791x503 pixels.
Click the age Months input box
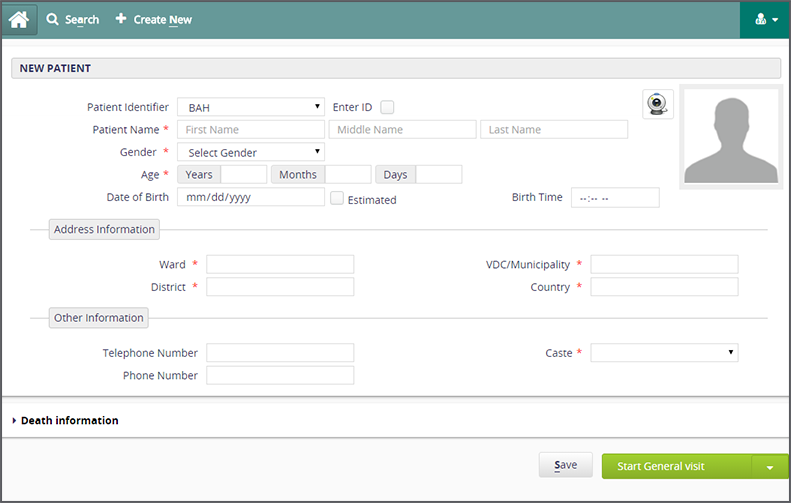(x=348, y=175)
